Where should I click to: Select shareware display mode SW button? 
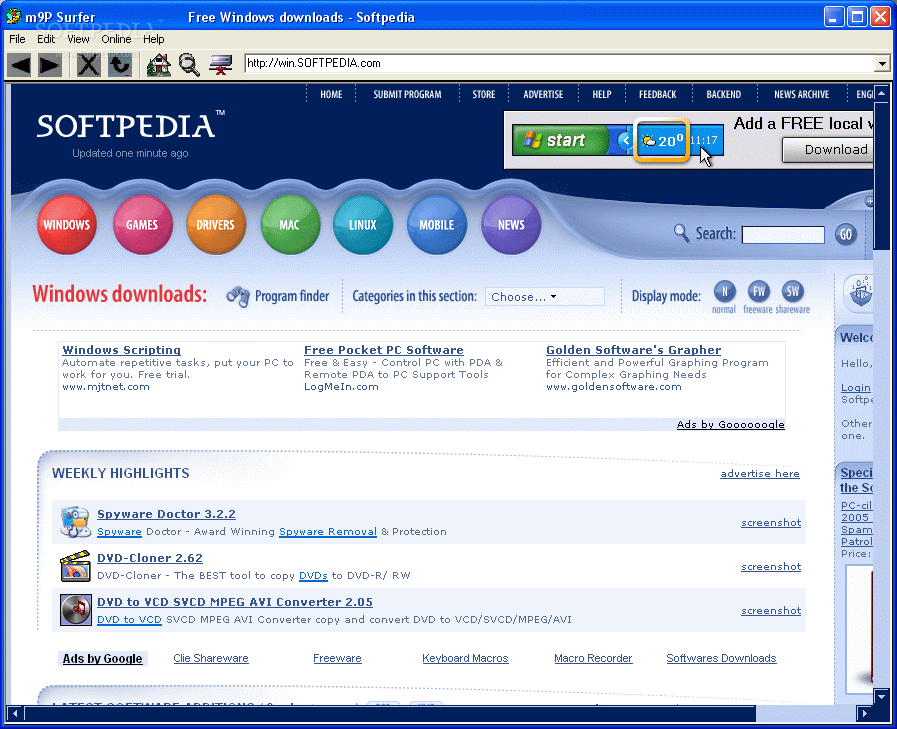coord(792,292)
